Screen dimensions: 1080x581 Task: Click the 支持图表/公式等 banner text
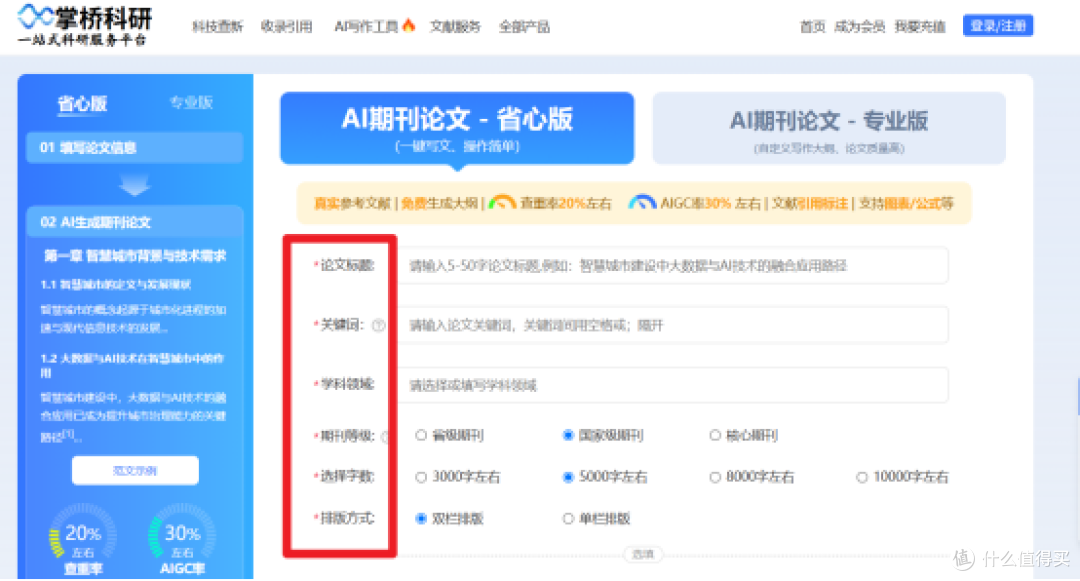[x=906, y=204]
